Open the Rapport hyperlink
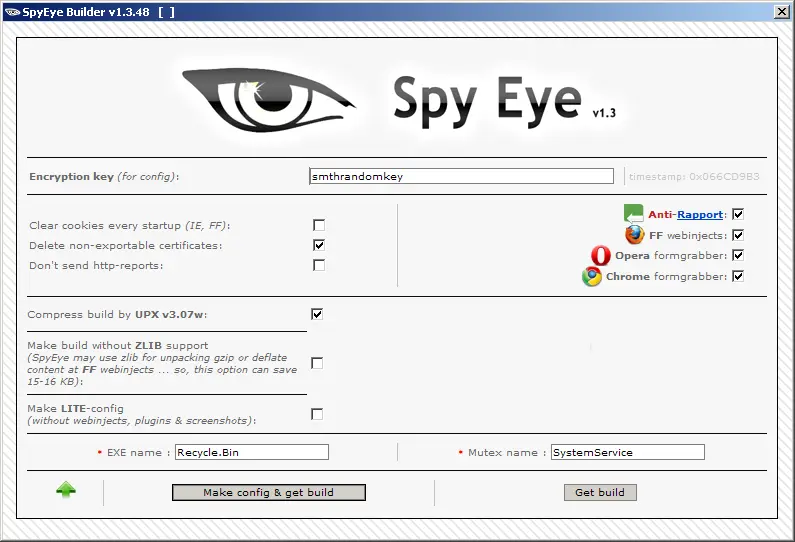The height and width of the screenshot is (542, 795). point(700,215)
